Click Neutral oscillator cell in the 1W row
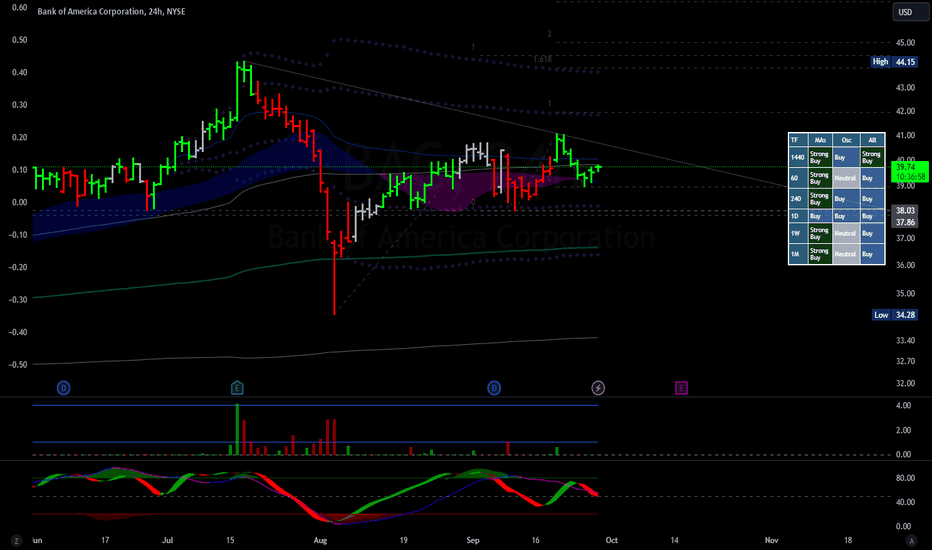Viewport: 932px width, 550px height. (x=846, y=233)
